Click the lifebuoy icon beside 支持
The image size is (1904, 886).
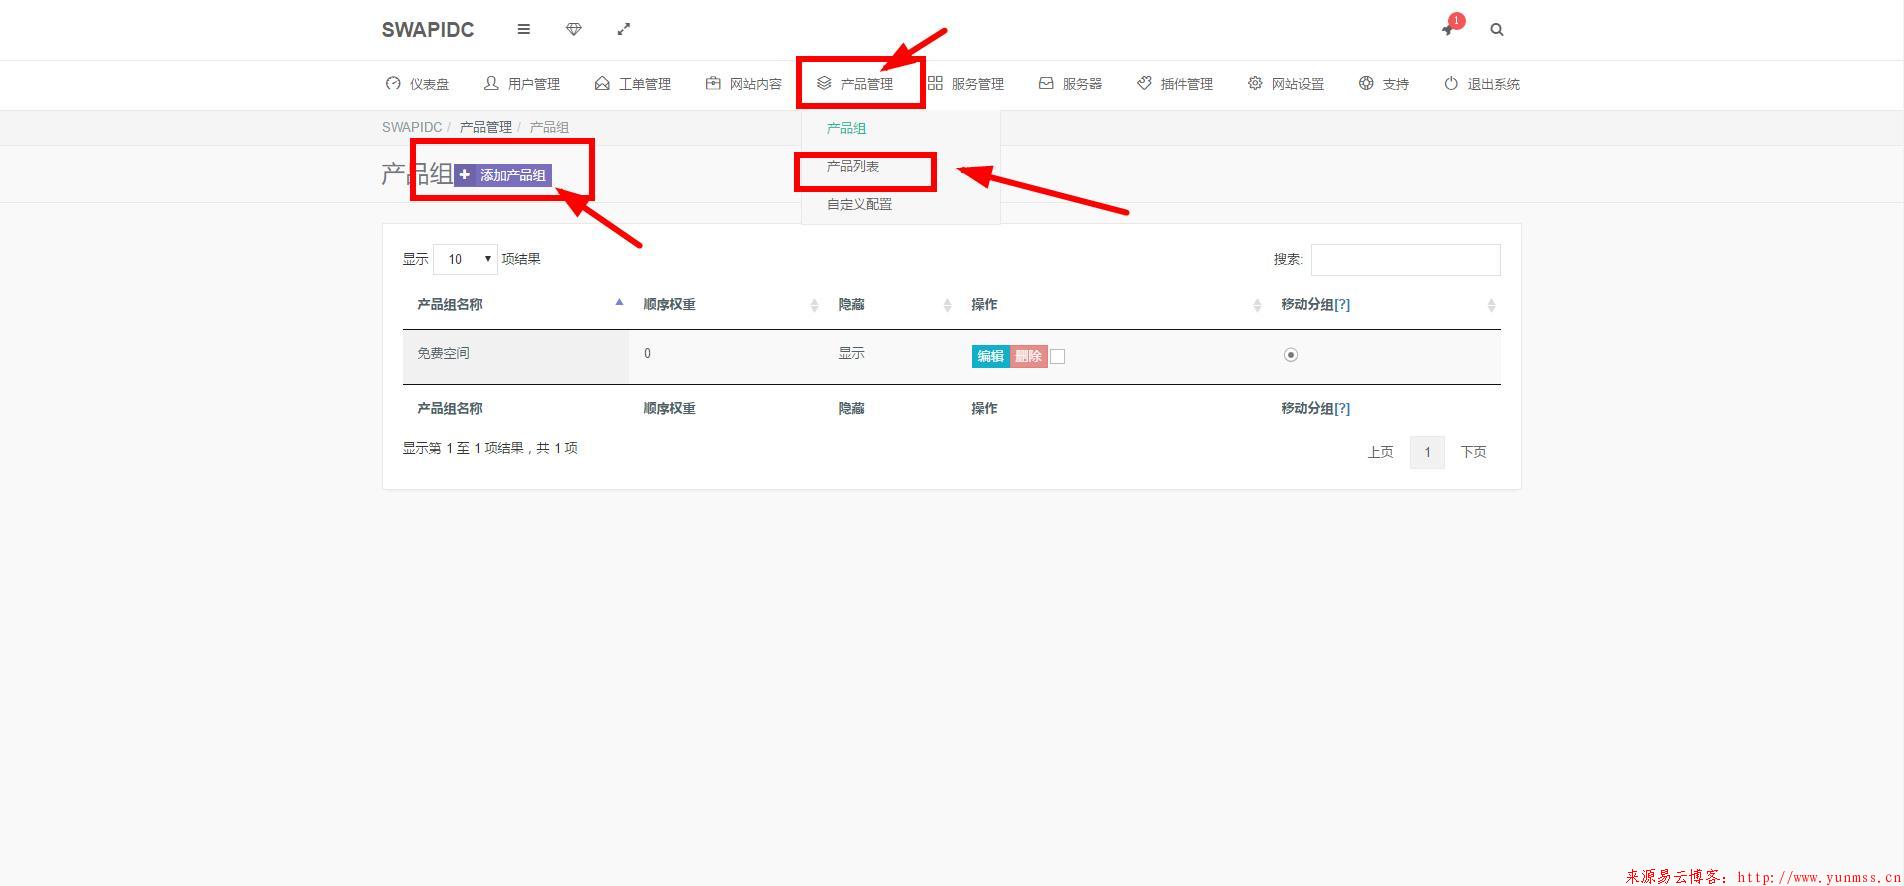pyautogui.click(x=1366, y=83)
